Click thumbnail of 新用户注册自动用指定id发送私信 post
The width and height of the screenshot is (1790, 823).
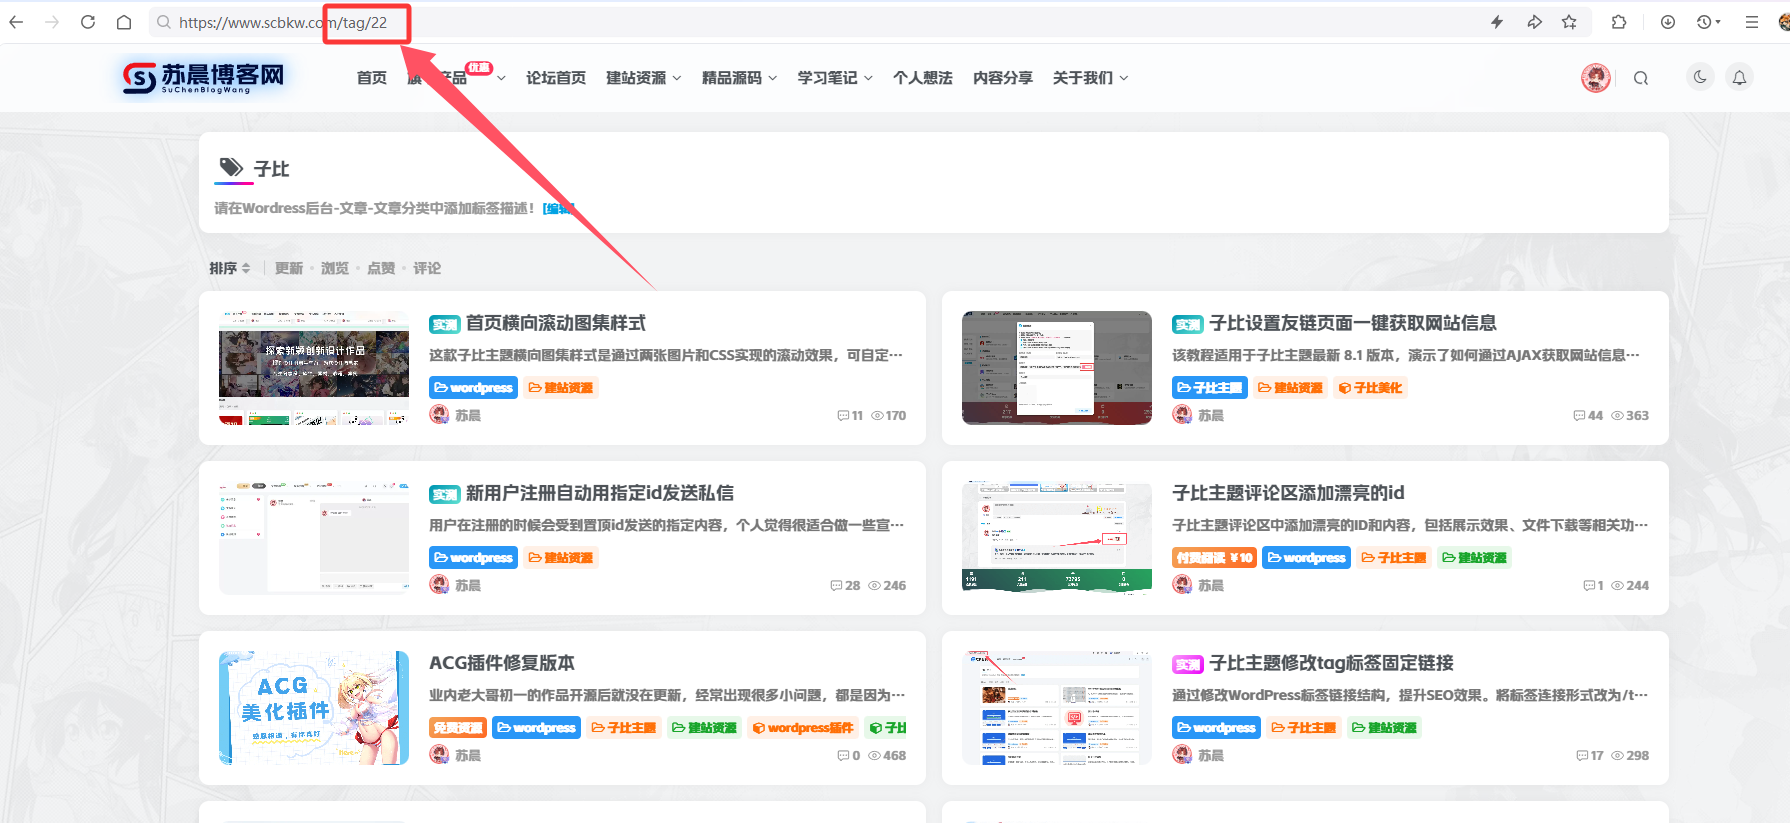point(314,538)
